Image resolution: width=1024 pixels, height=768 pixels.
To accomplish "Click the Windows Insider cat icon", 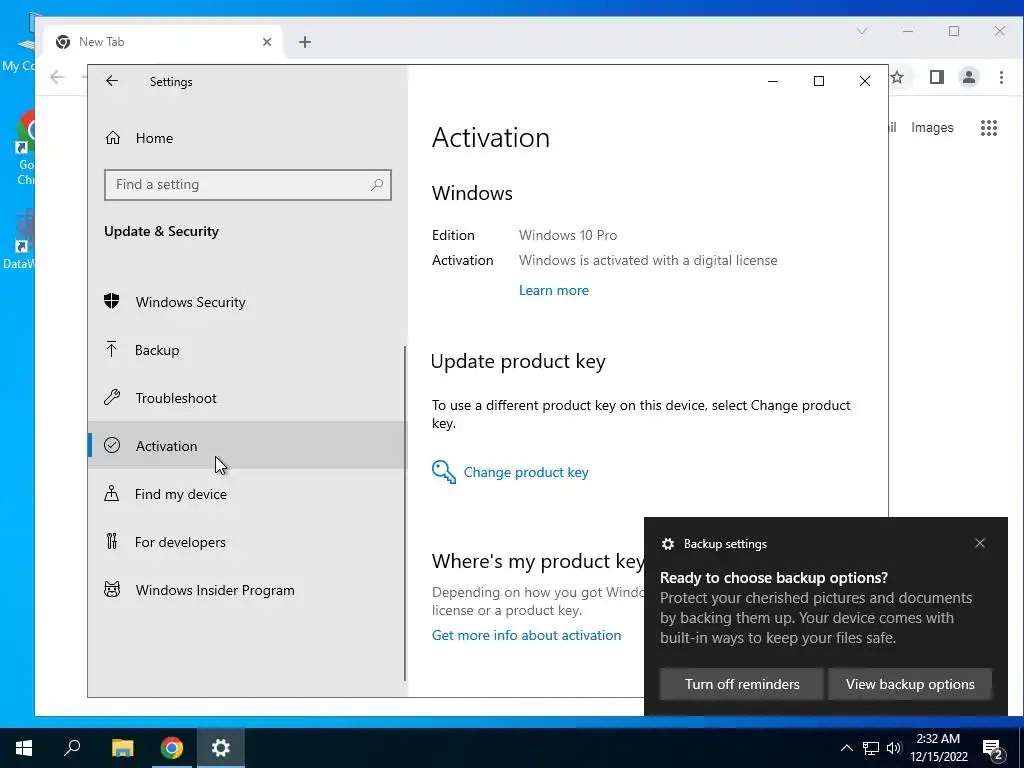I will tap(112, 590).
